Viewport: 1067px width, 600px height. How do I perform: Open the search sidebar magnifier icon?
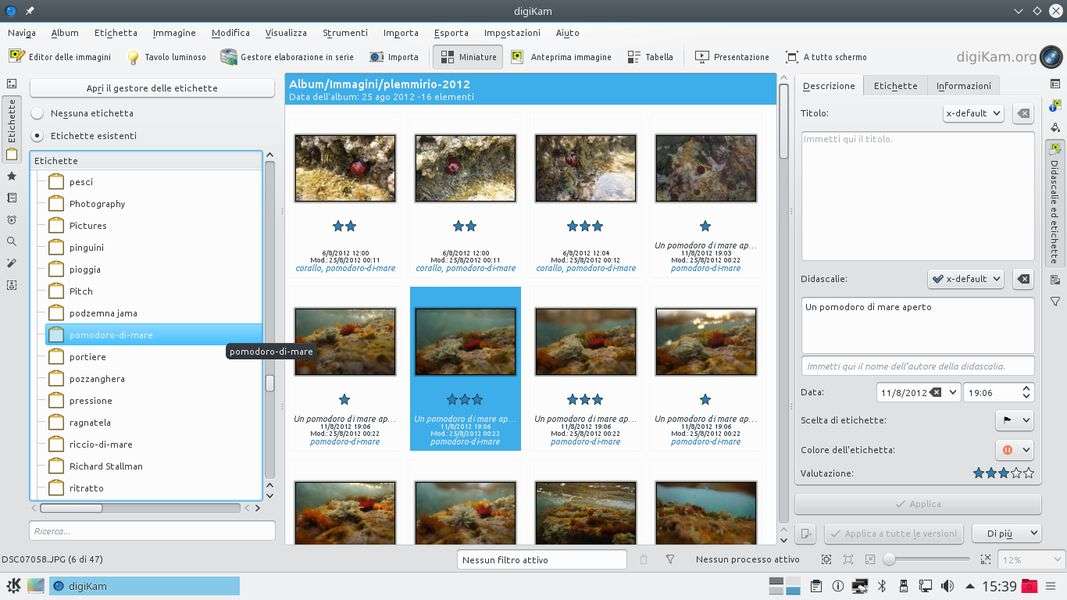click(x=12, y=241)
